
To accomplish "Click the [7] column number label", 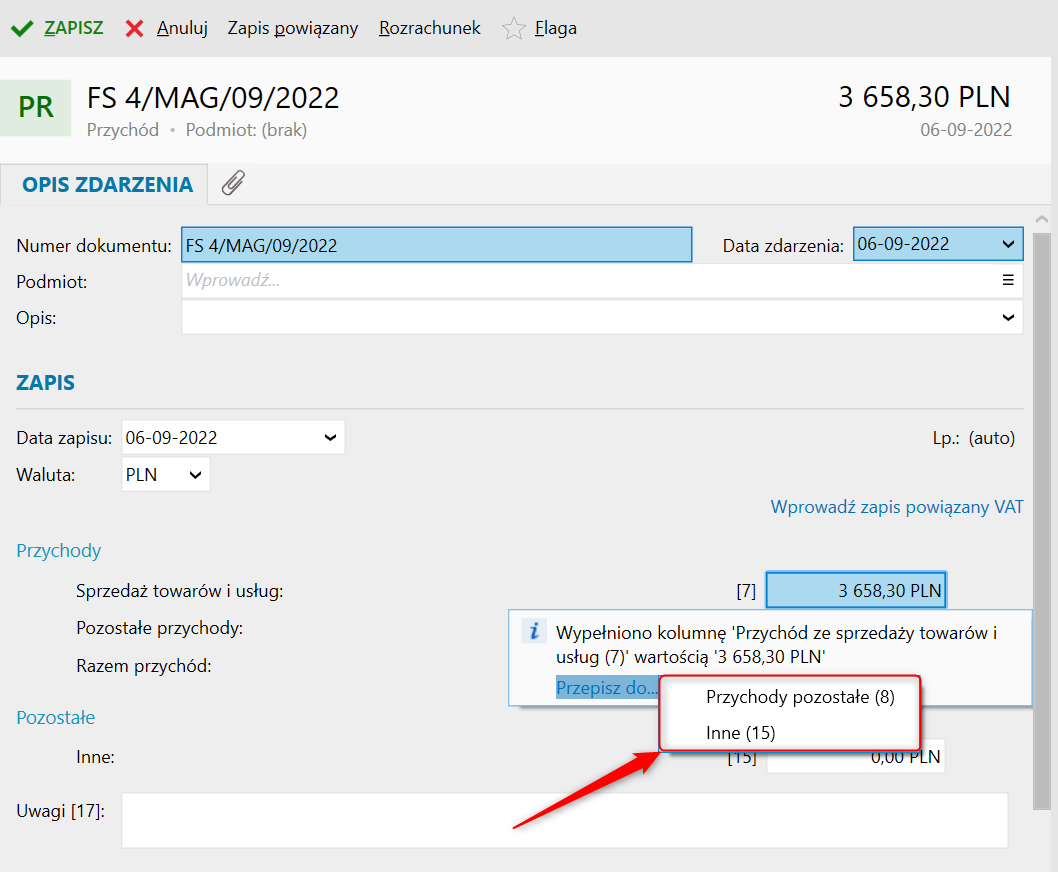I will coord(746,591).
